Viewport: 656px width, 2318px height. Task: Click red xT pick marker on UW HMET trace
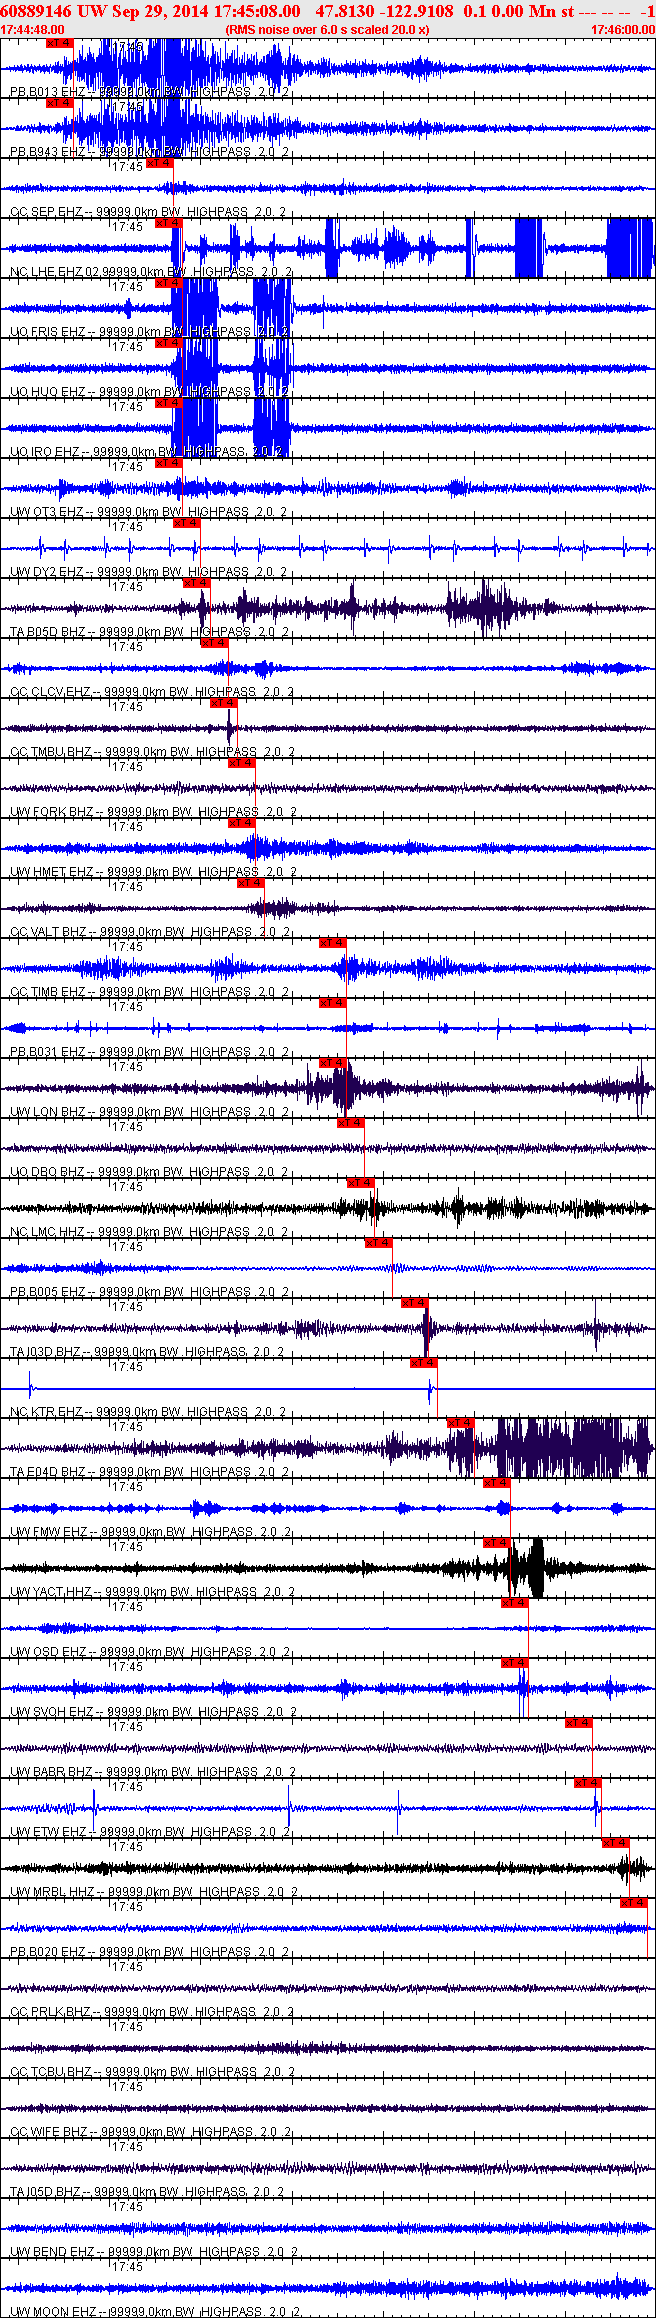point(242,823)
